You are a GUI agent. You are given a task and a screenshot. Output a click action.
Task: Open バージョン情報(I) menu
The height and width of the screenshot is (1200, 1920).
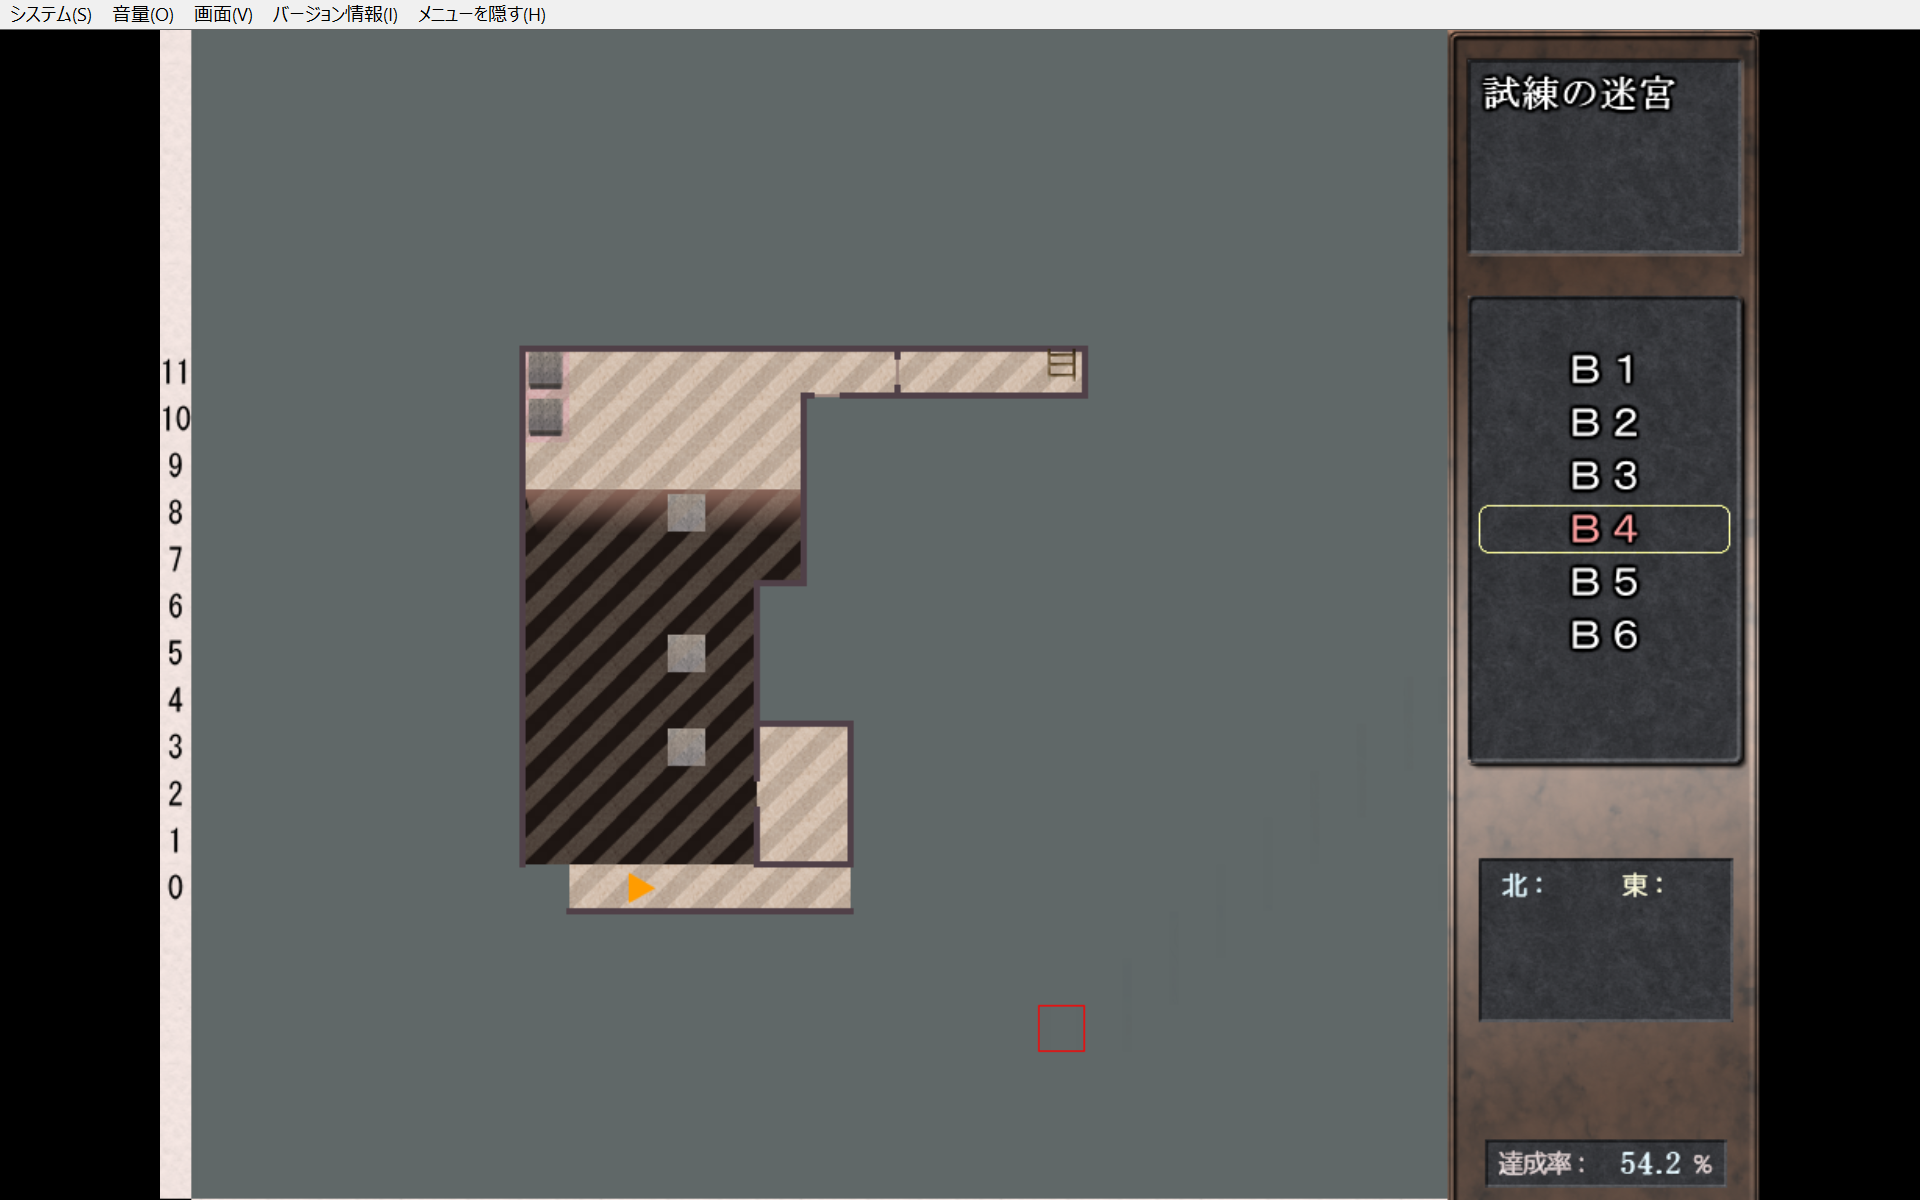coord(335,14)
